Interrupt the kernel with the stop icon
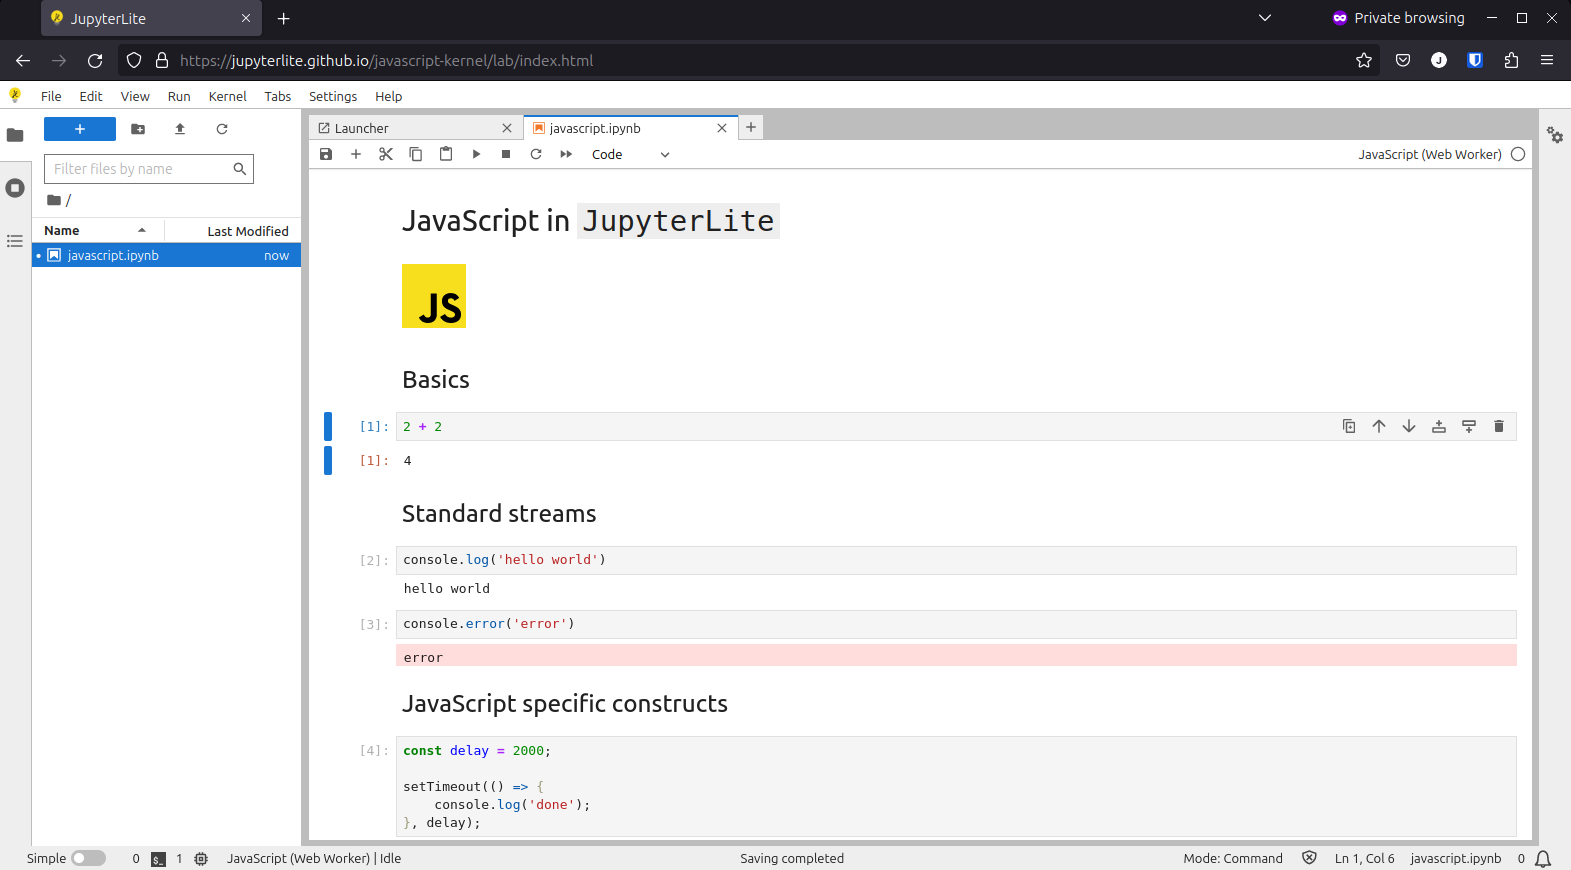This screenshot has width=1571, height=870. (506, 154)
